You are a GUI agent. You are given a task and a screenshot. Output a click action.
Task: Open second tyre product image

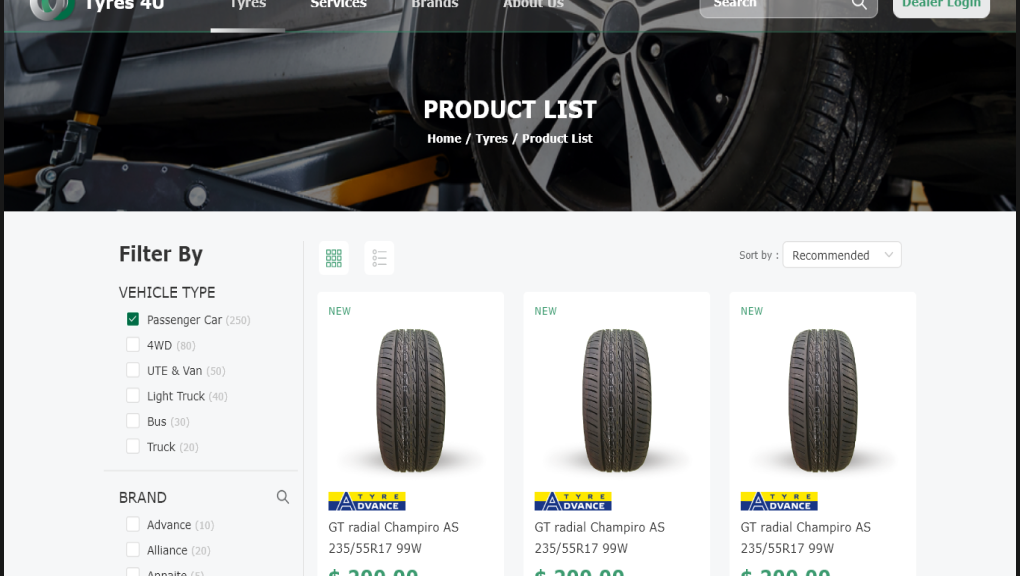(x=617, y=400)
